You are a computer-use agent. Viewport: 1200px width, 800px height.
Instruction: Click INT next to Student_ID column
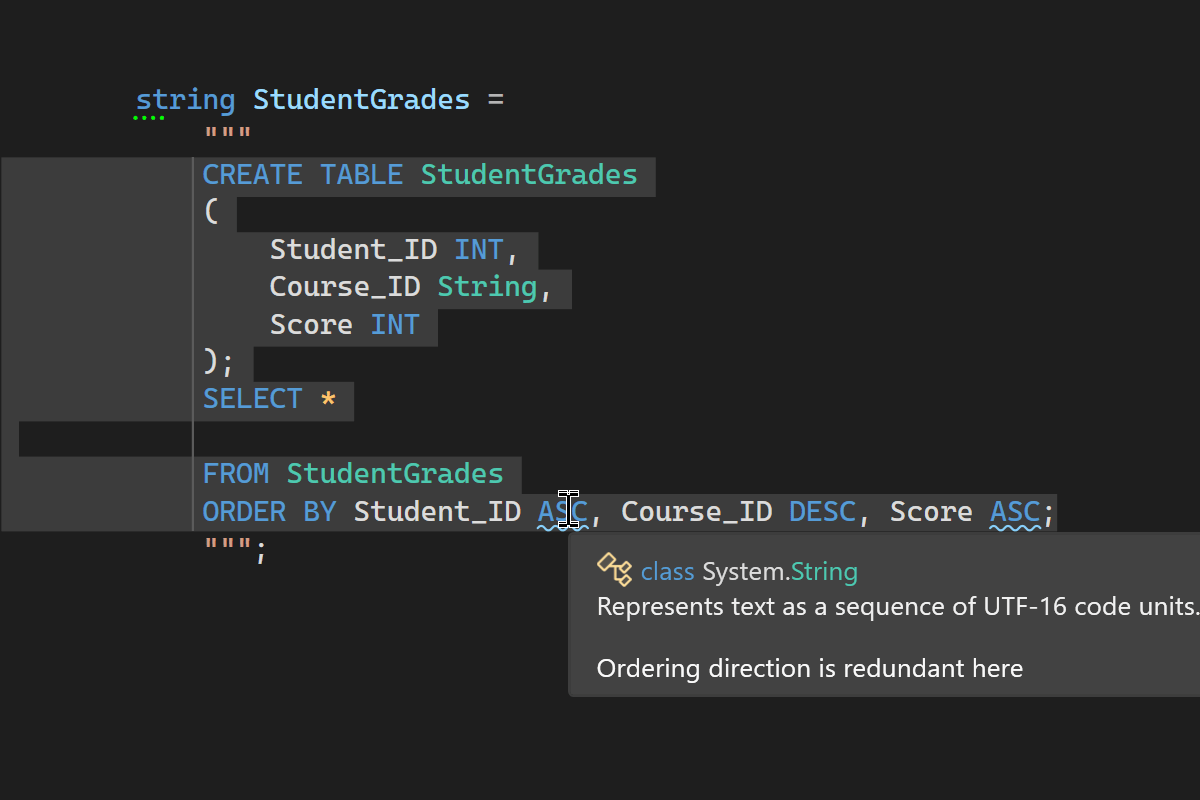pyautogui.click(x=479, y=249)
